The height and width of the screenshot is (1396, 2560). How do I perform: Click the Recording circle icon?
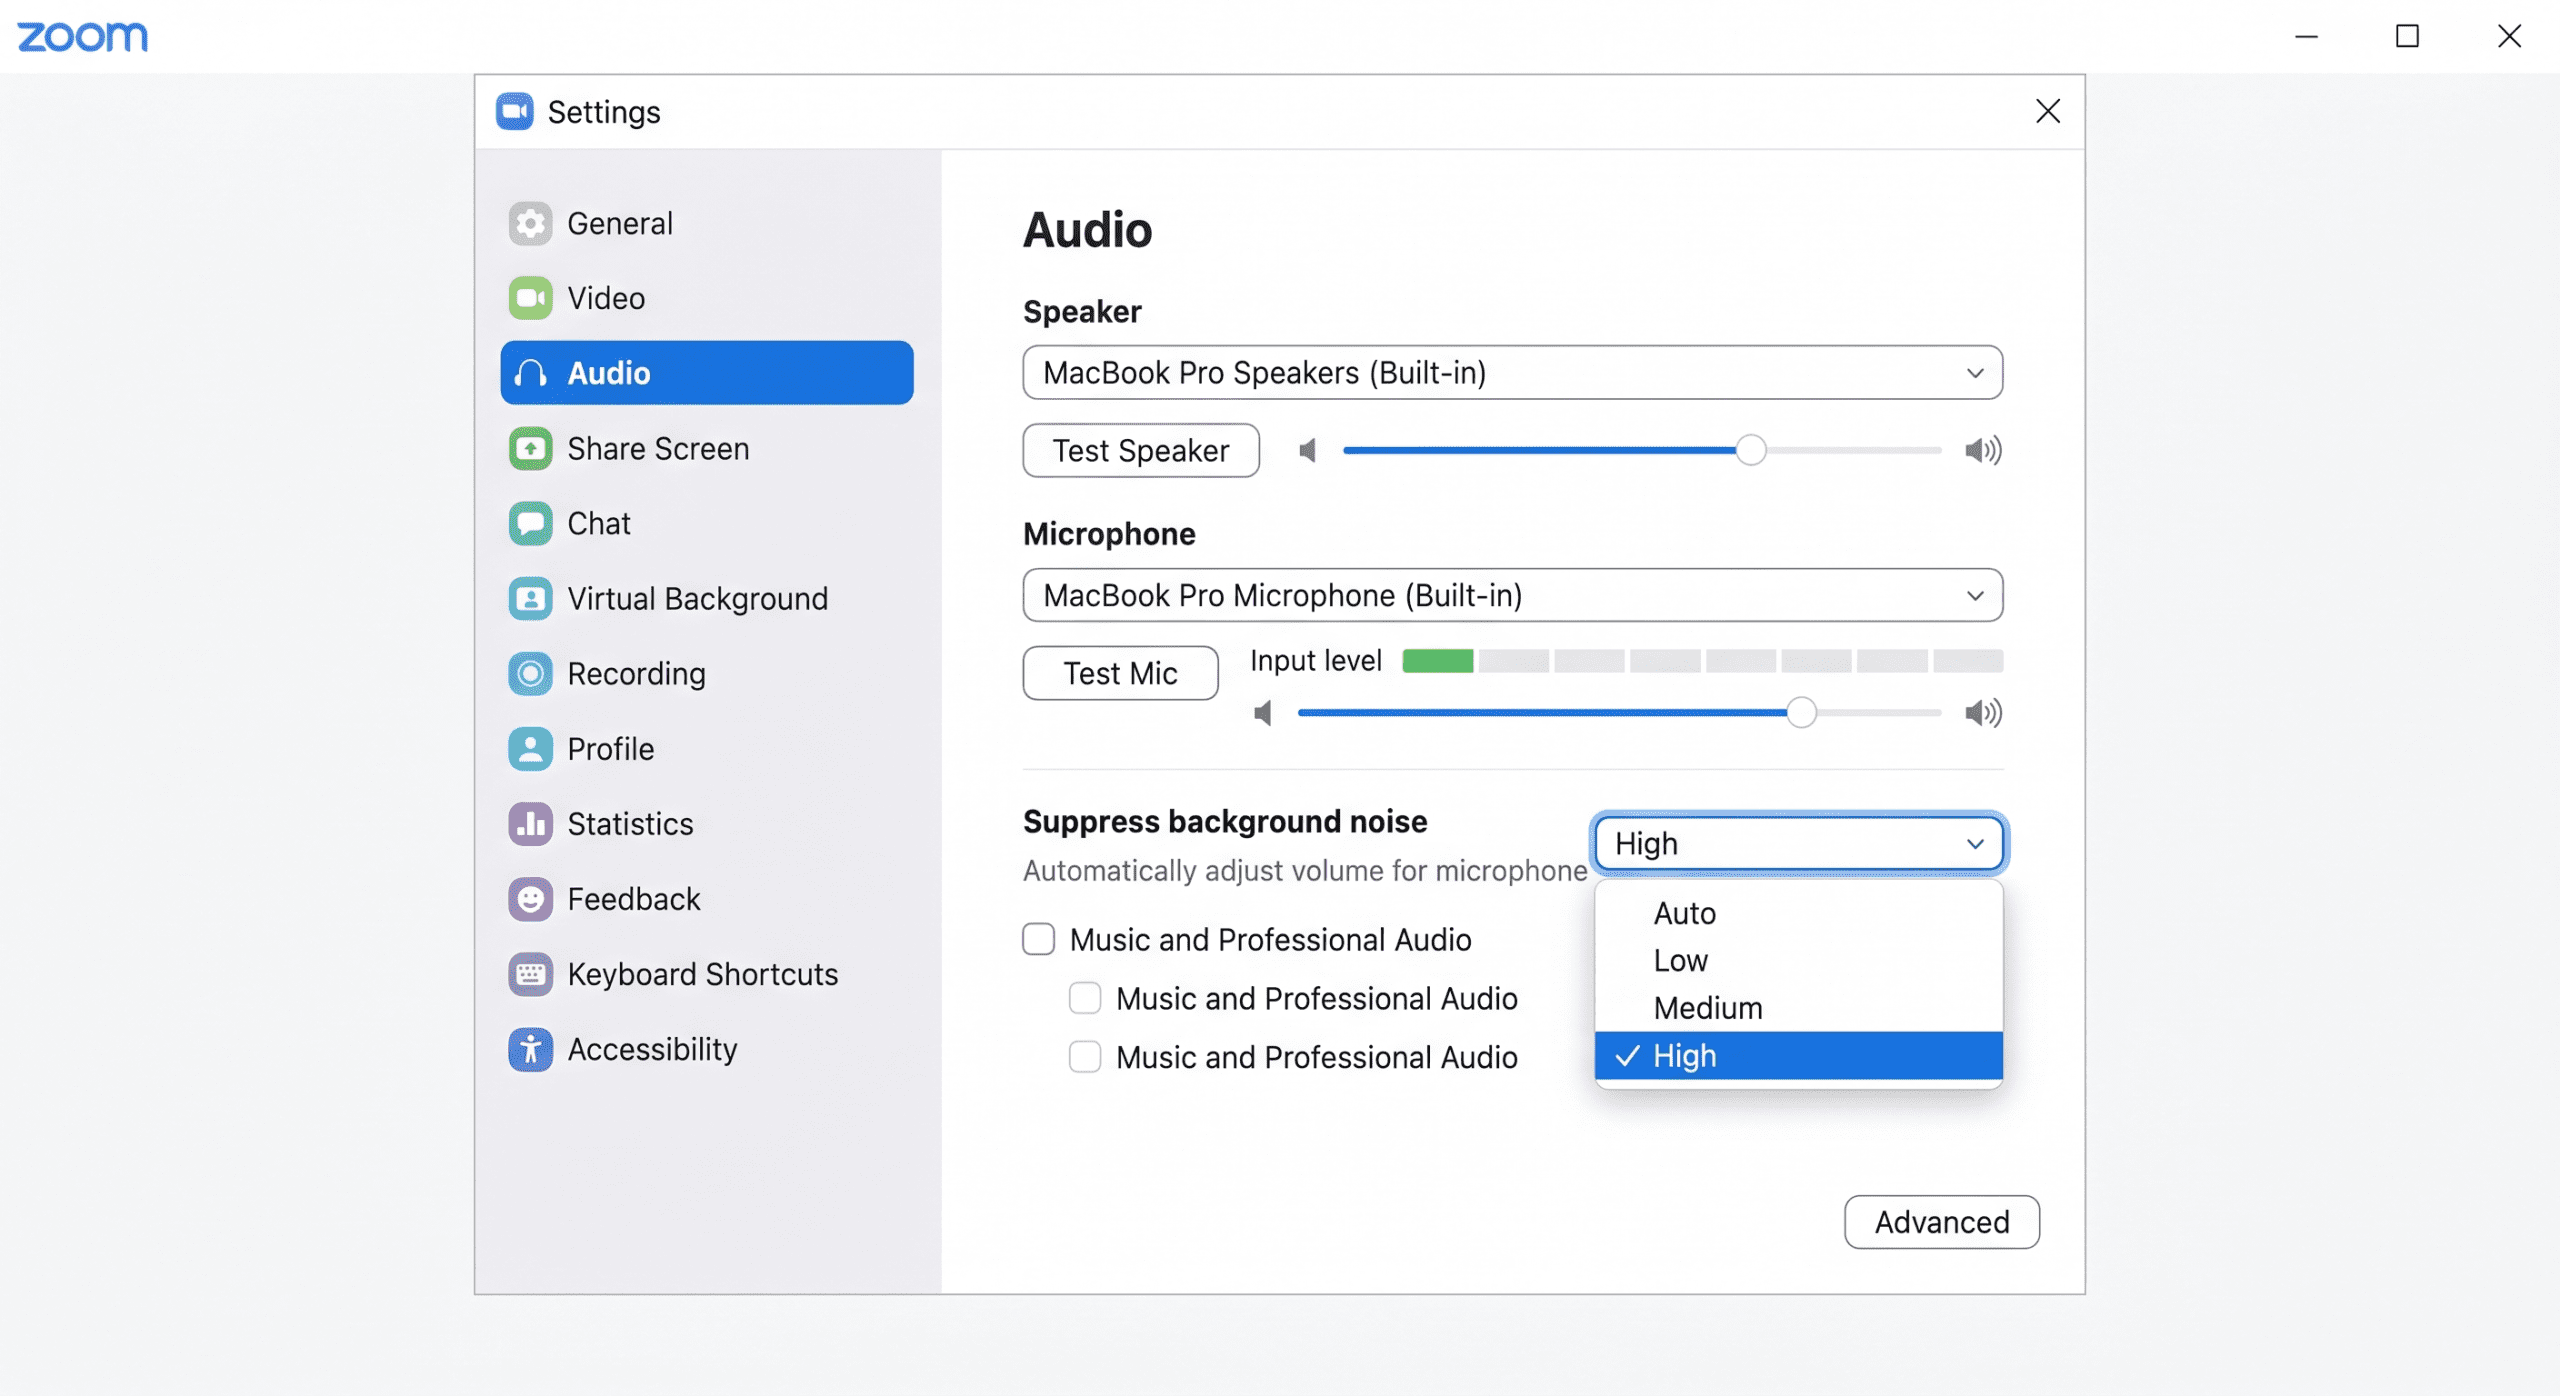[530, 673]
